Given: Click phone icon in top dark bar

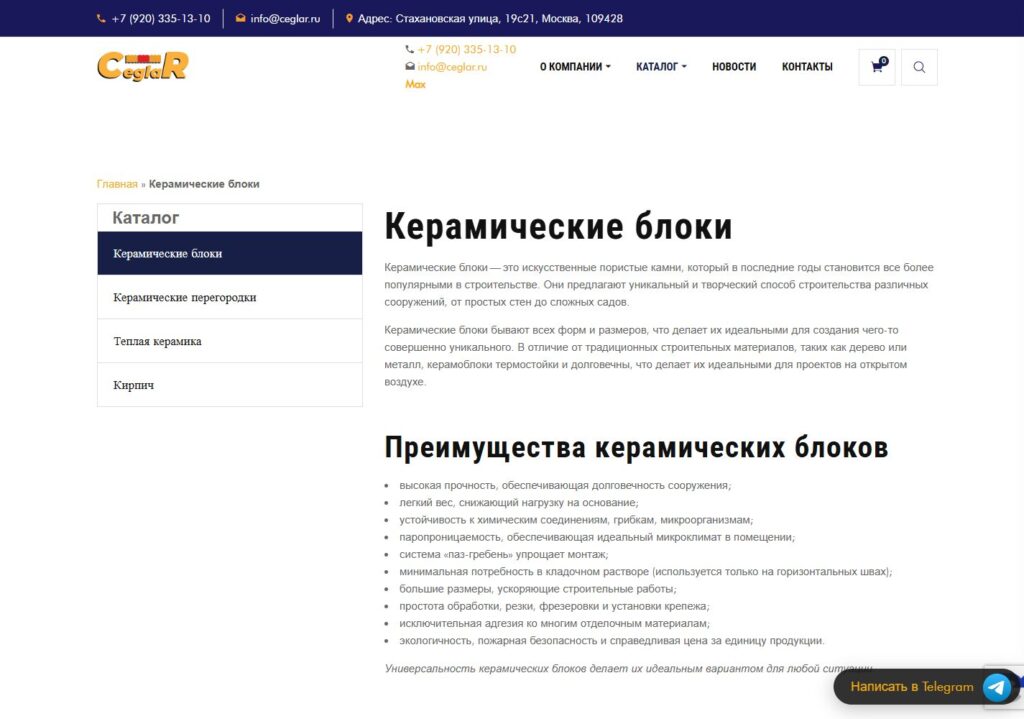Looking at the screenshot, I should 101,18.
